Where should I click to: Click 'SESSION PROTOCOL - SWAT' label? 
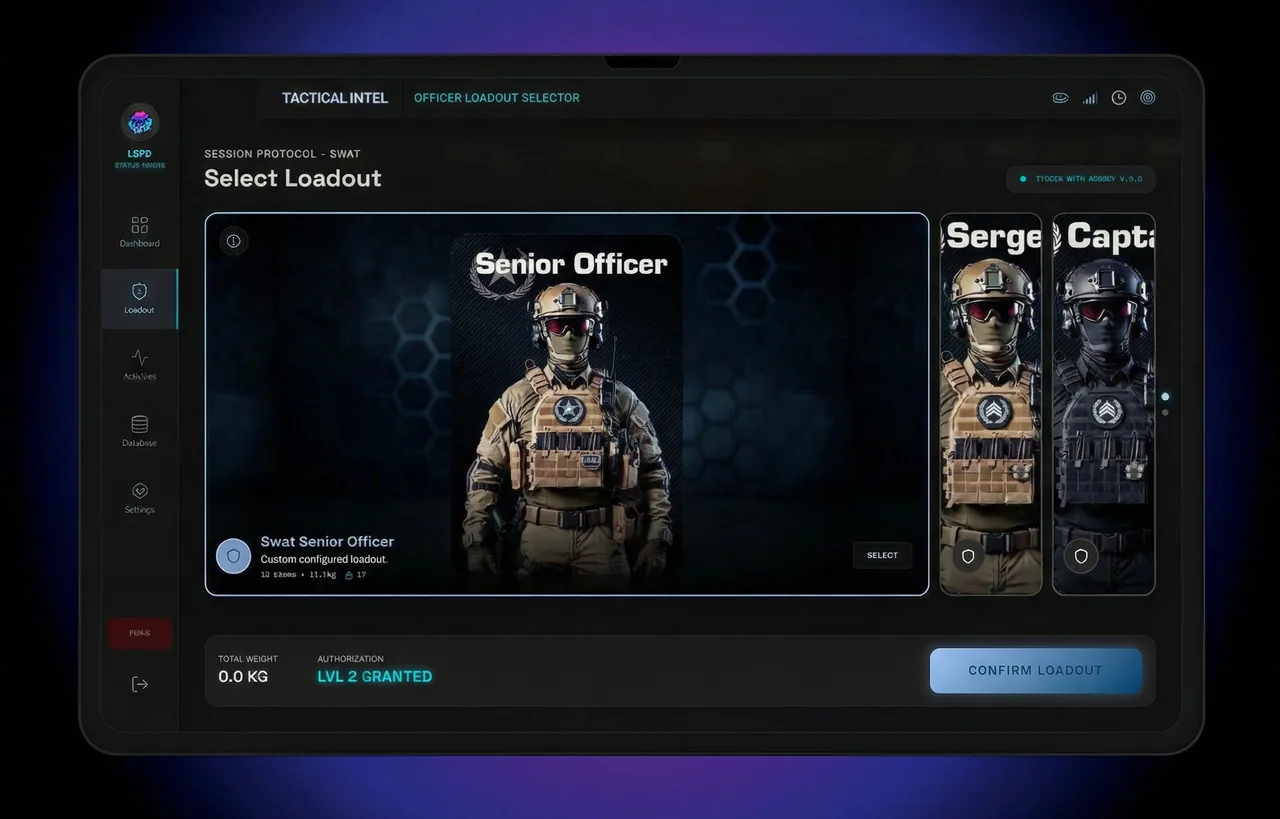pyautogui.click(x=282, y=154)
